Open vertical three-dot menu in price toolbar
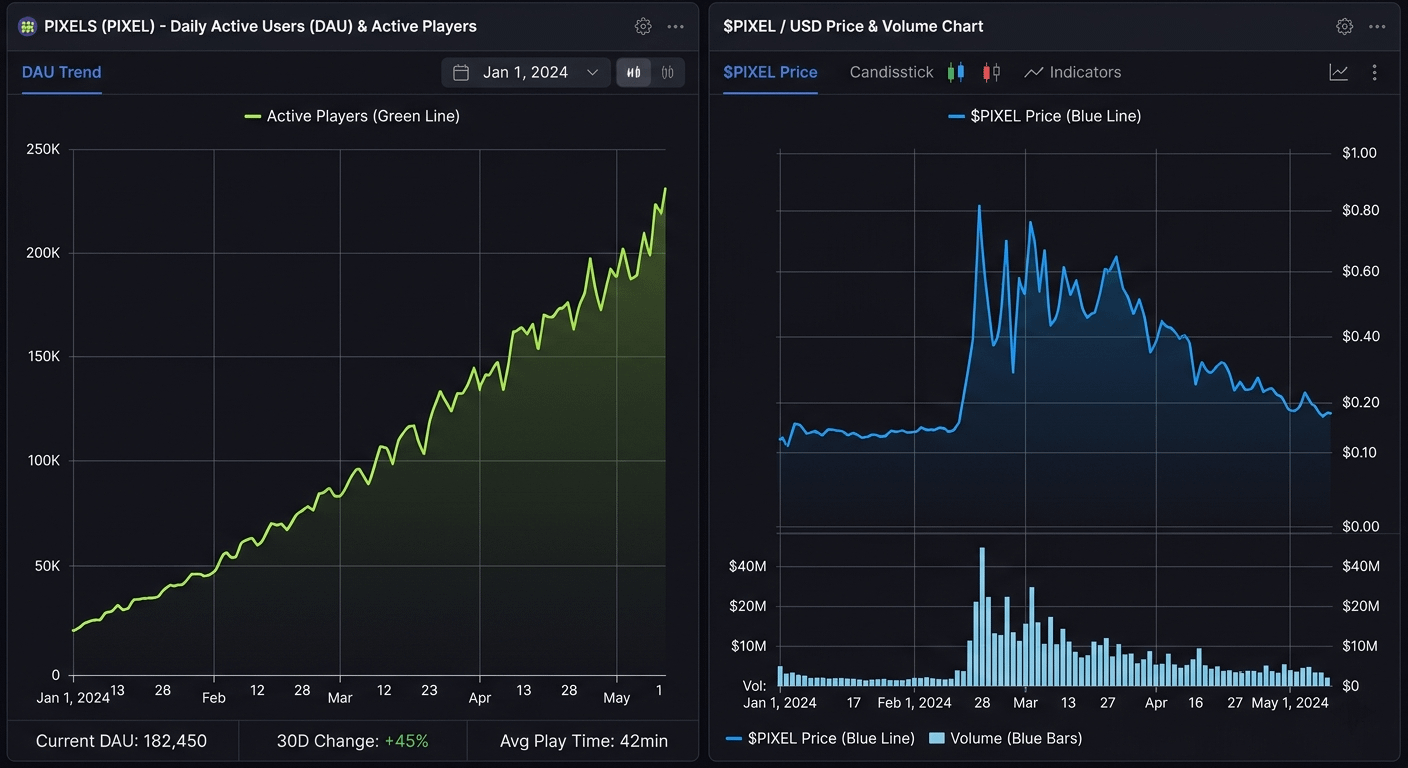 pos(1374,72)
